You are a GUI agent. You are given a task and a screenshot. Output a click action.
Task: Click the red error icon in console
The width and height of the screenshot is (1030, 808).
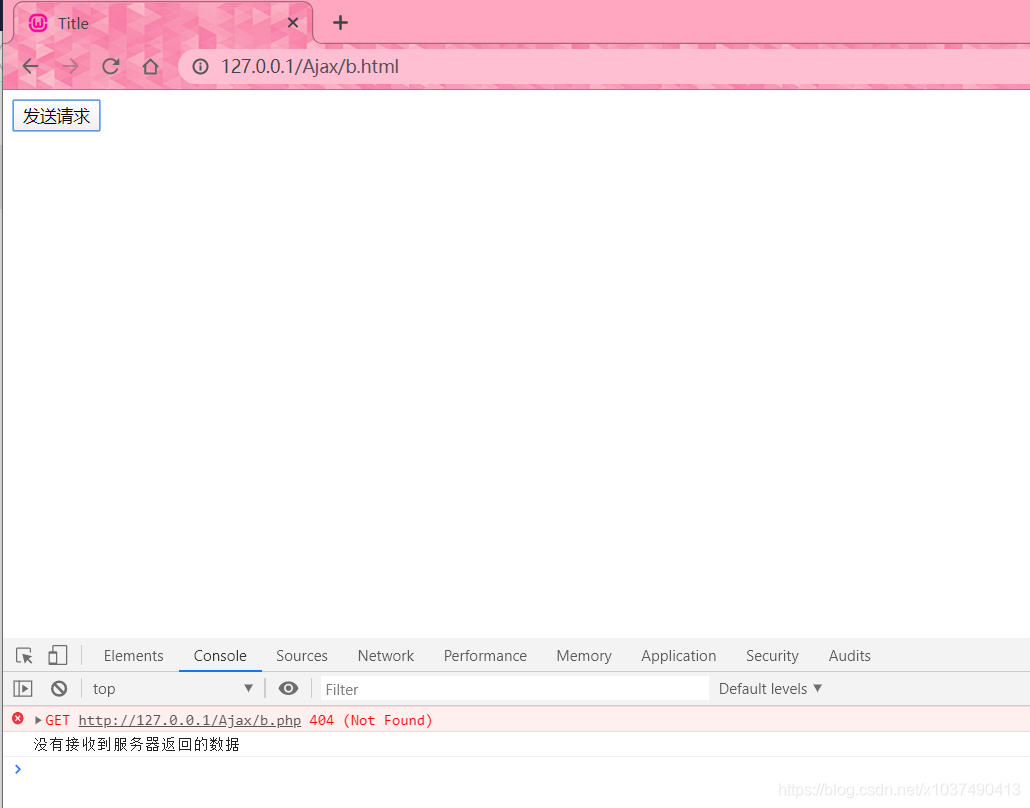coord(18,719)
